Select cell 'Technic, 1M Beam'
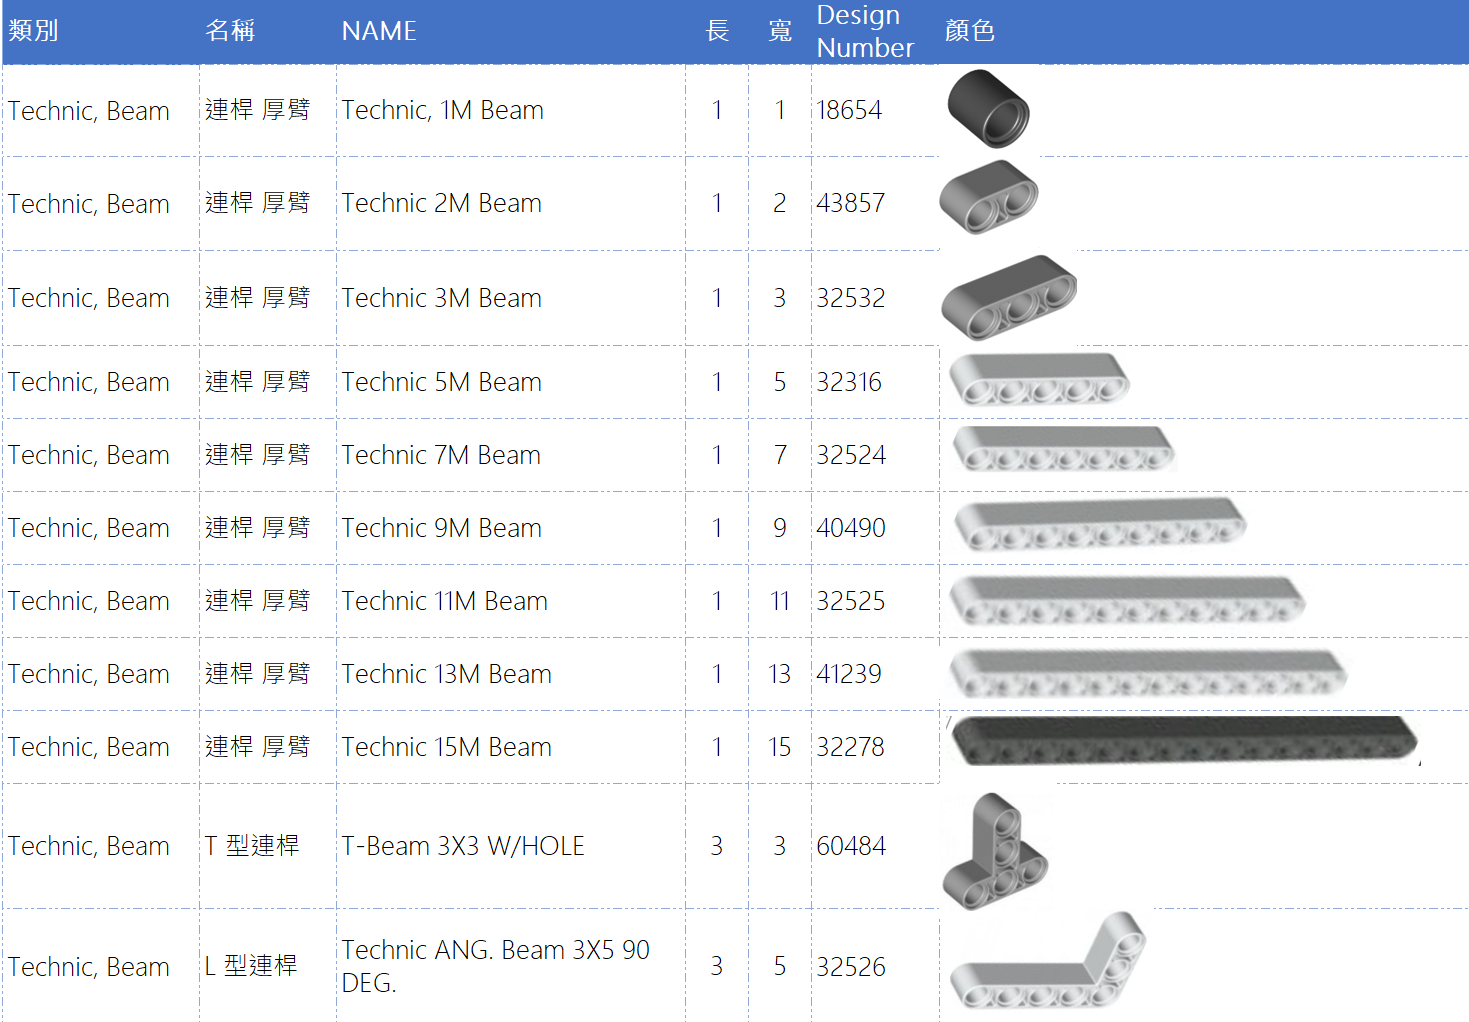This screenshot has width=1469, height=1022. coord(511,110)
